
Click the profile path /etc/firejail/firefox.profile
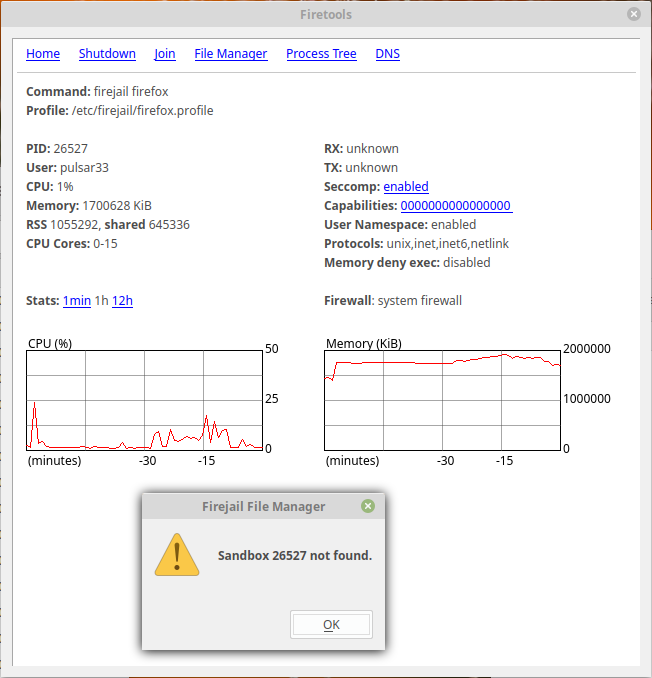143,111
